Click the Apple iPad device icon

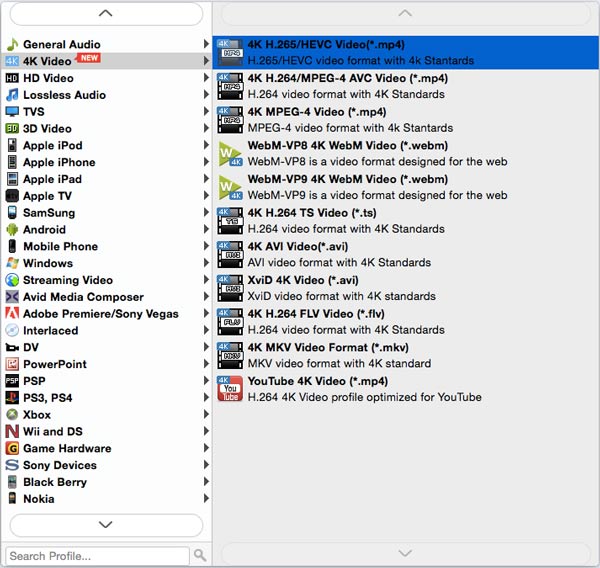12,179
